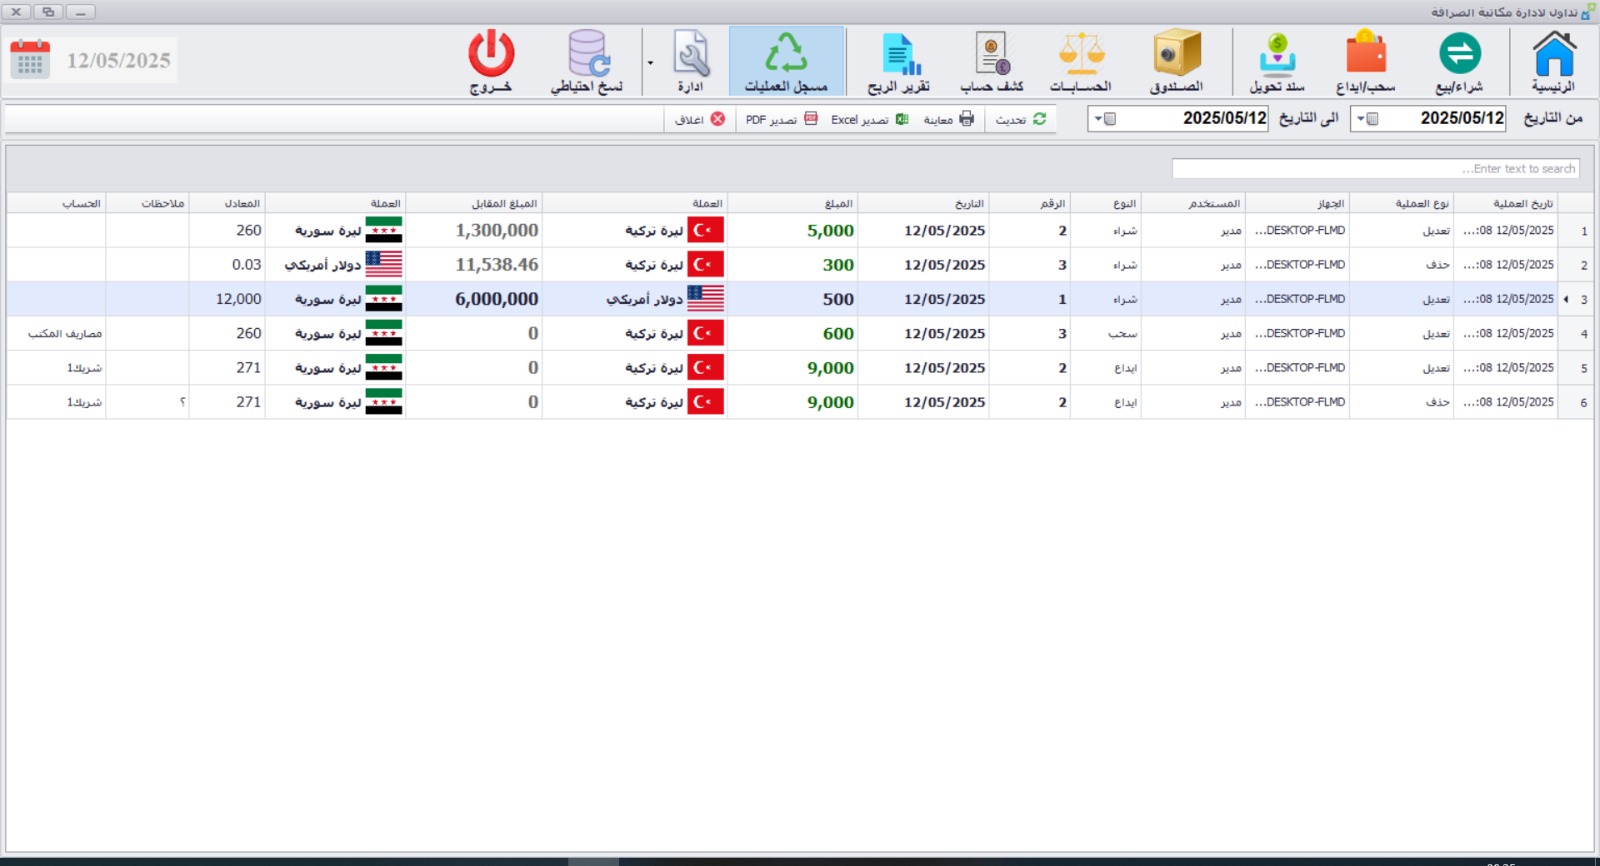
Task: Open the نسخ احتياطي backup database icon
Action: 587,61
